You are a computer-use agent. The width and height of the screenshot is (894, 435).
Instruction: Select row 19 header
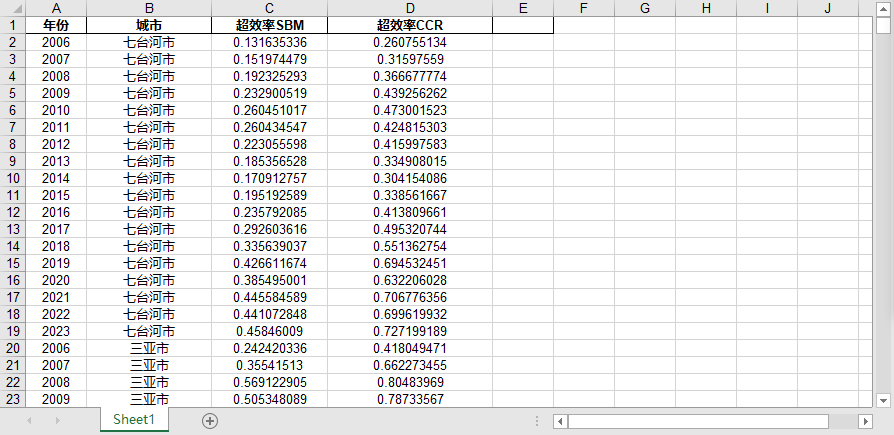[x=13, y=331]
